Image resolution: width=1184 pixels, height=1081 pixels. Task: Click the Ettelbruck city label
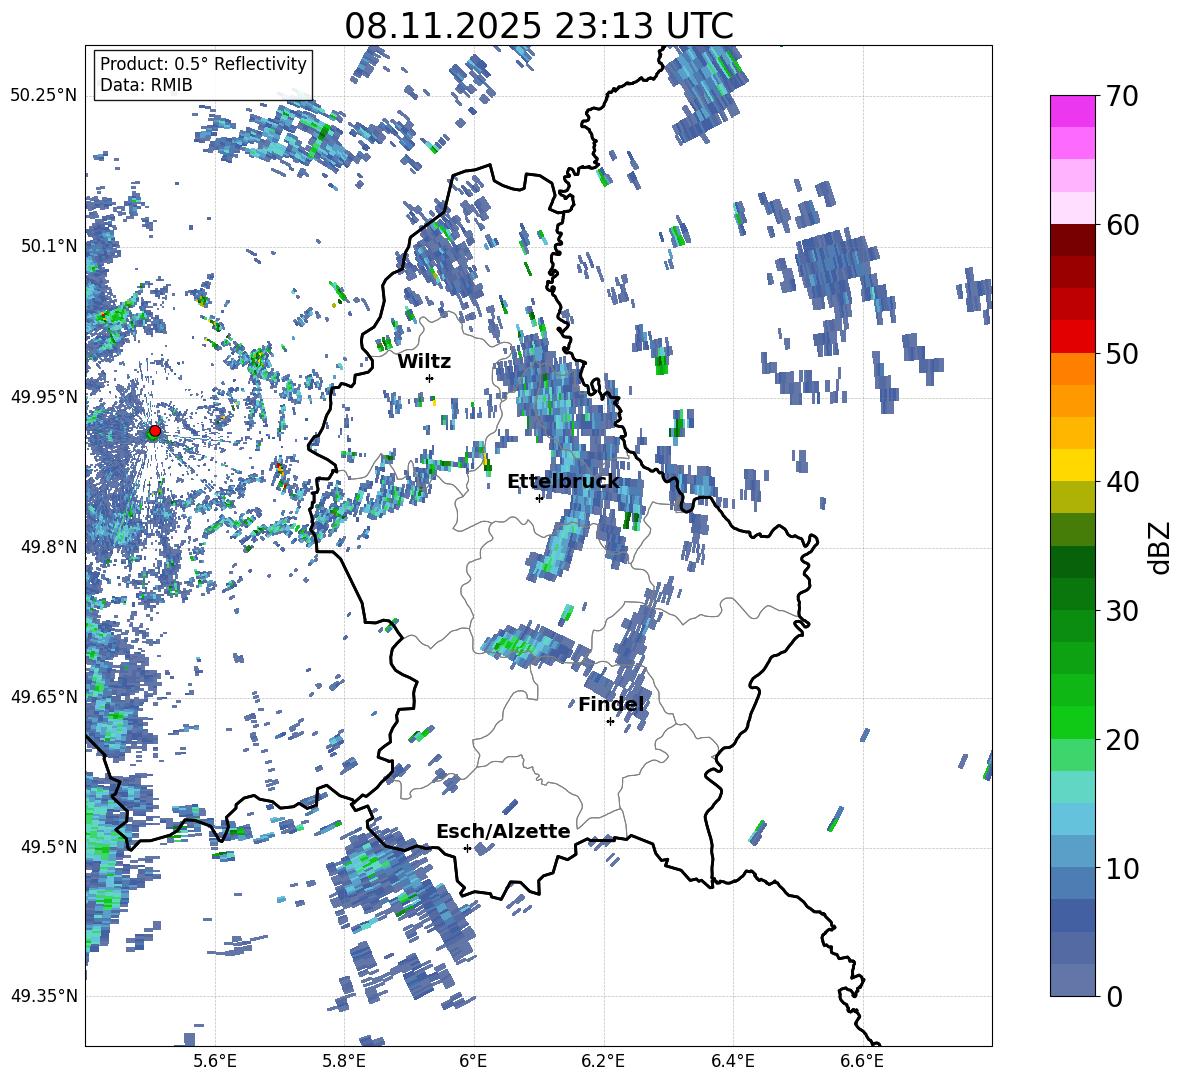pos(563,482)
